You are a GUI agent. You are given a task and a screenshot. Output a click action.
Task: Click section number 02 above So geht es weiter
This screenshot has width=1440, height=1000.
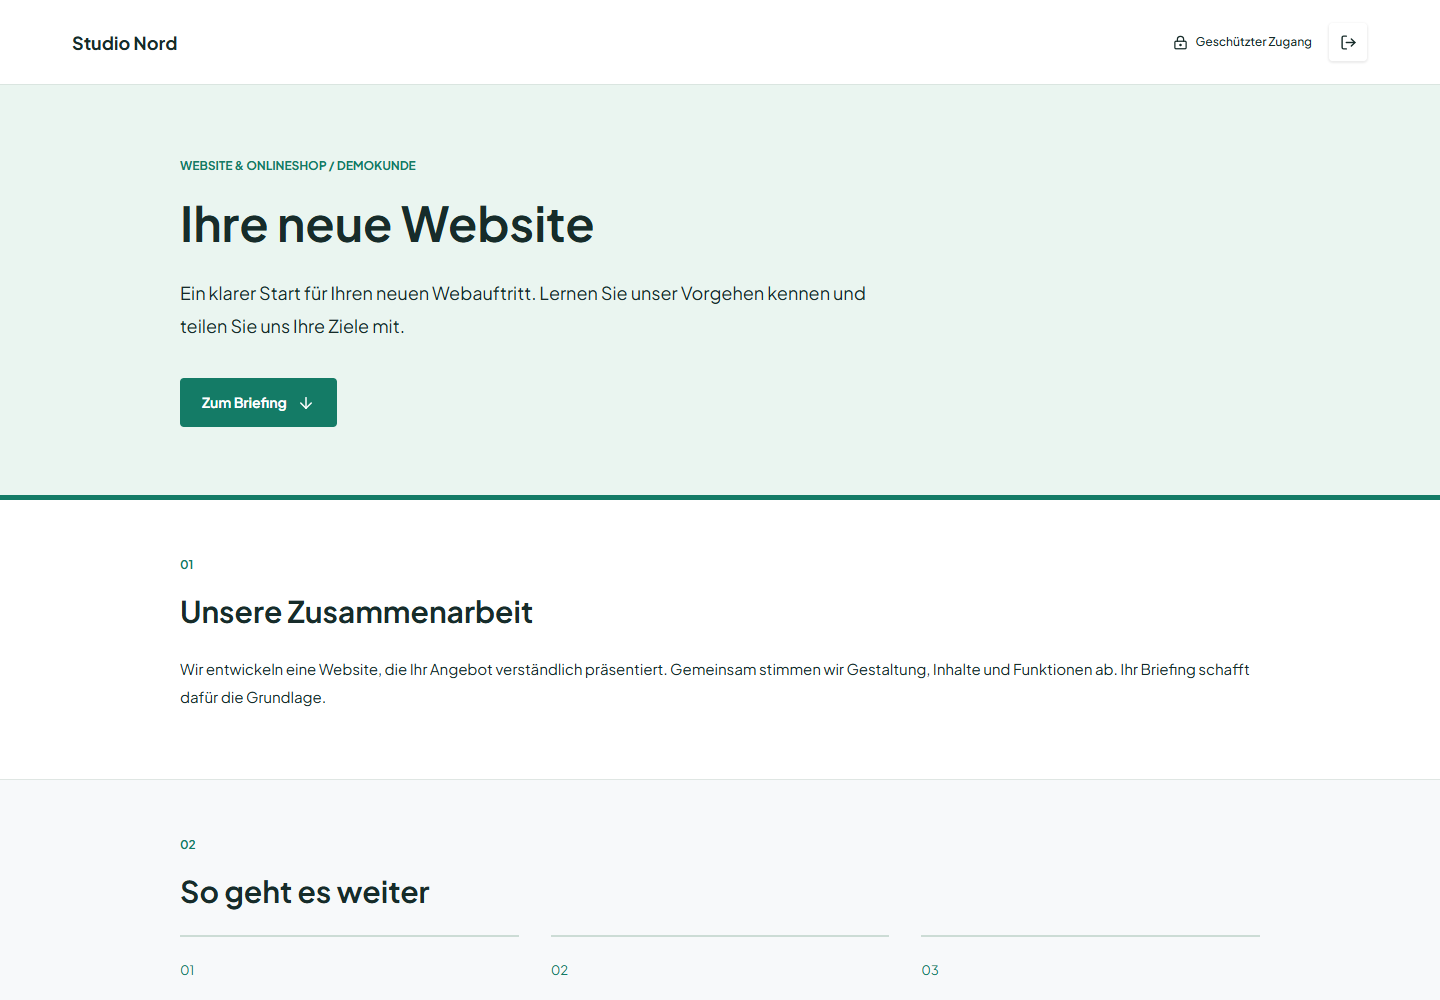[x=188, y=845]
